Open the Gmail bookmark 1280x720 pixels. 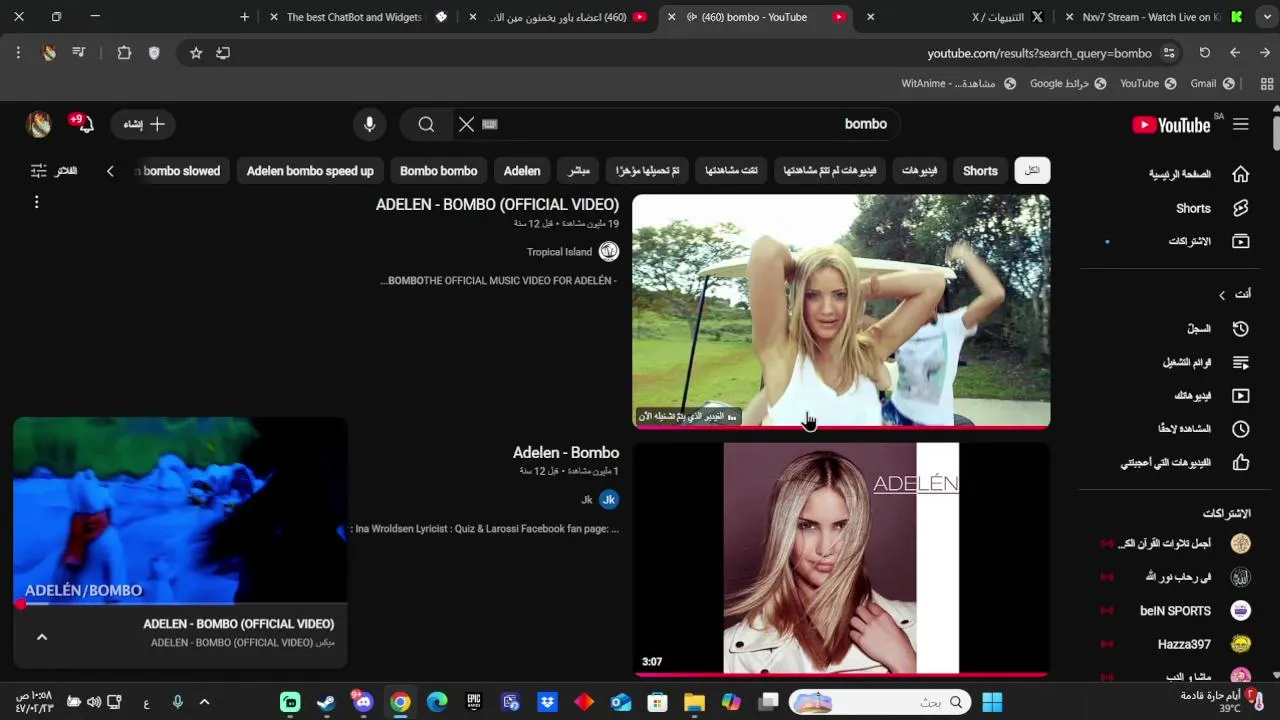[1212, 83]
